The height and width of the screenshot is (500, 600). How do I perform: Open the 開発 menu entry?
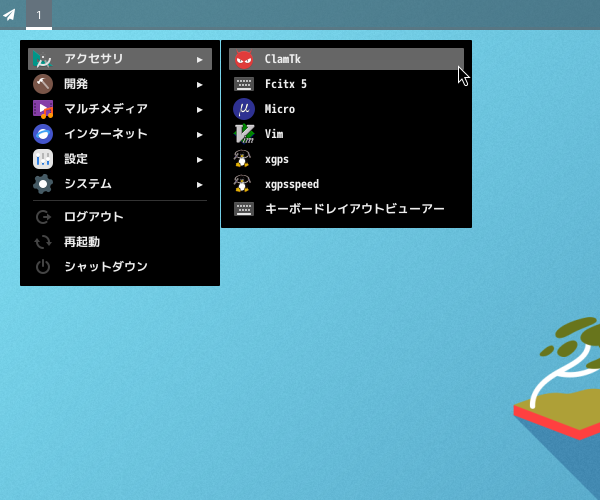120,84
